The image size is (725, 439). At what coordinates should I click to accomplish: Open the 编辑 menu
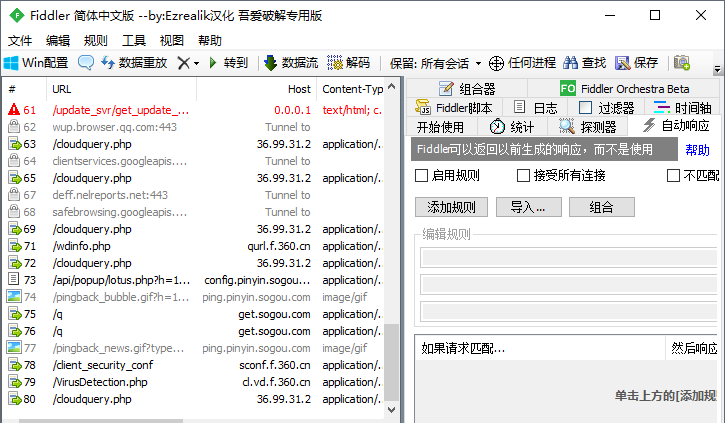click(58, 41)
